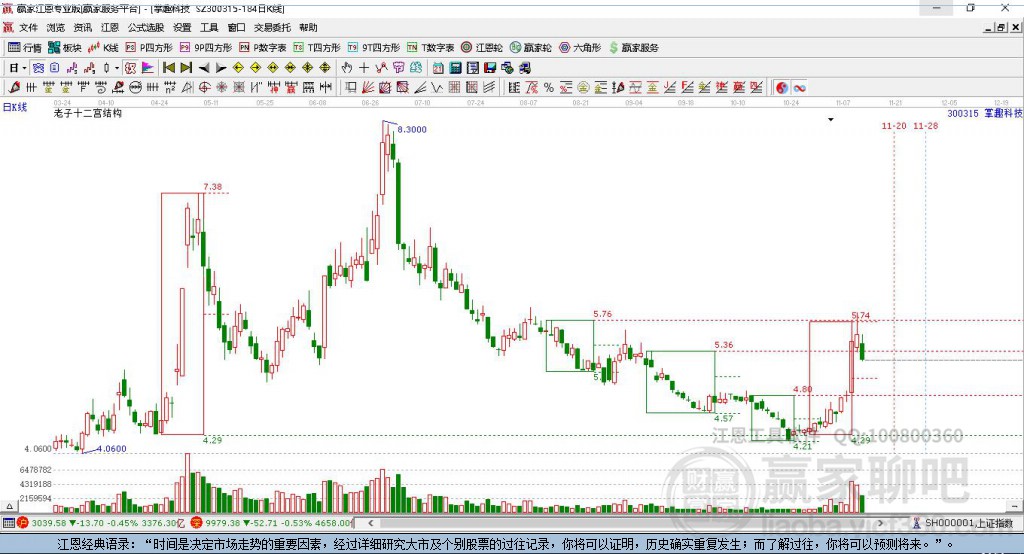Toggle the 权 adjustment button

[131, 68]
